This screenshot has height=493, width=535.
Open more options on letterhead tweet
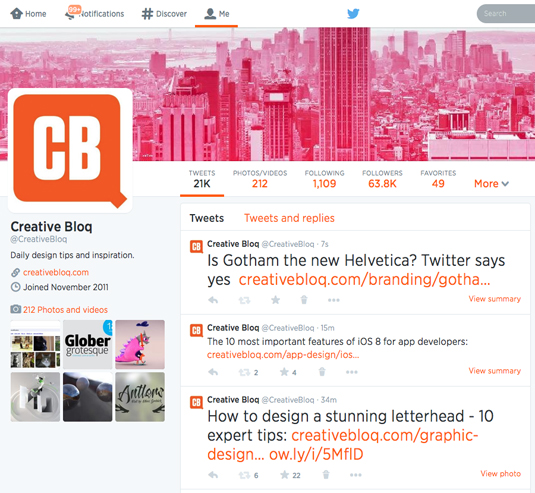pyautogui.click(x=356, y=475)
